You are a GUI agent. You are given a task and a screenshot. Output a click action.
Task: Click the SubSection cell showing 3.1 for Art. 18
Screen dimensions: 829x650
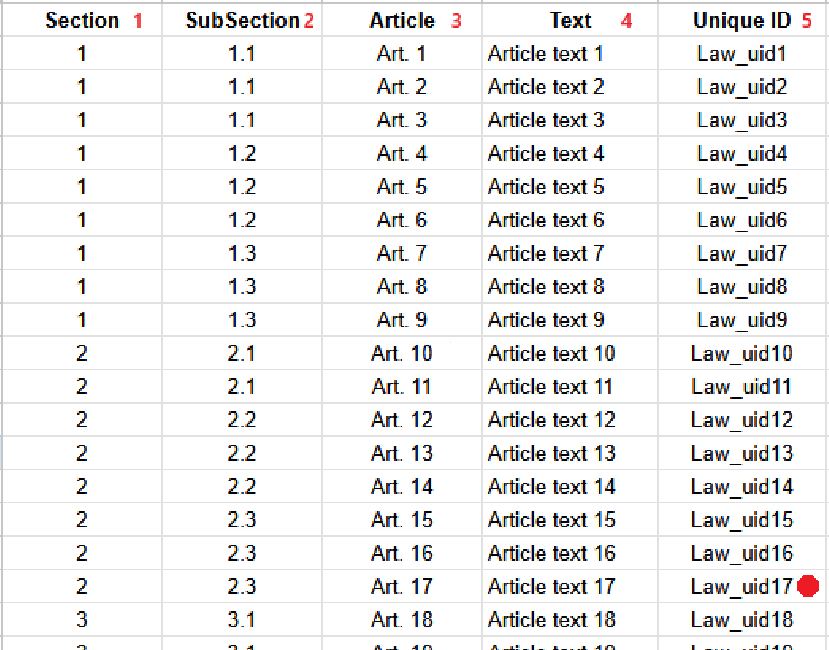(x=242, y=620)
